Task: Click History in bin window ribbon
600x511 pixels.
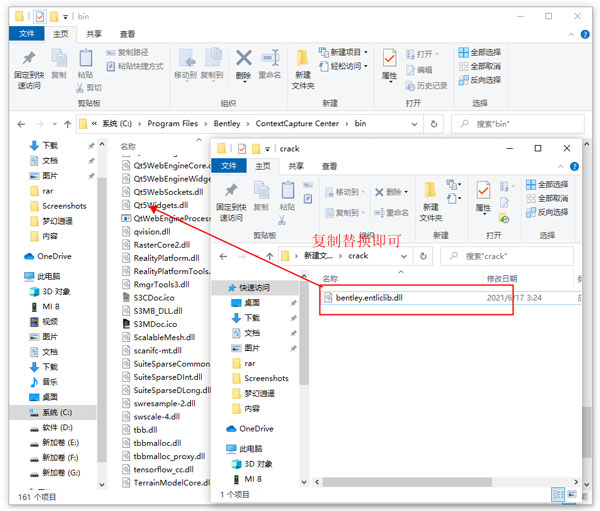Action: (x=426, y=86)
